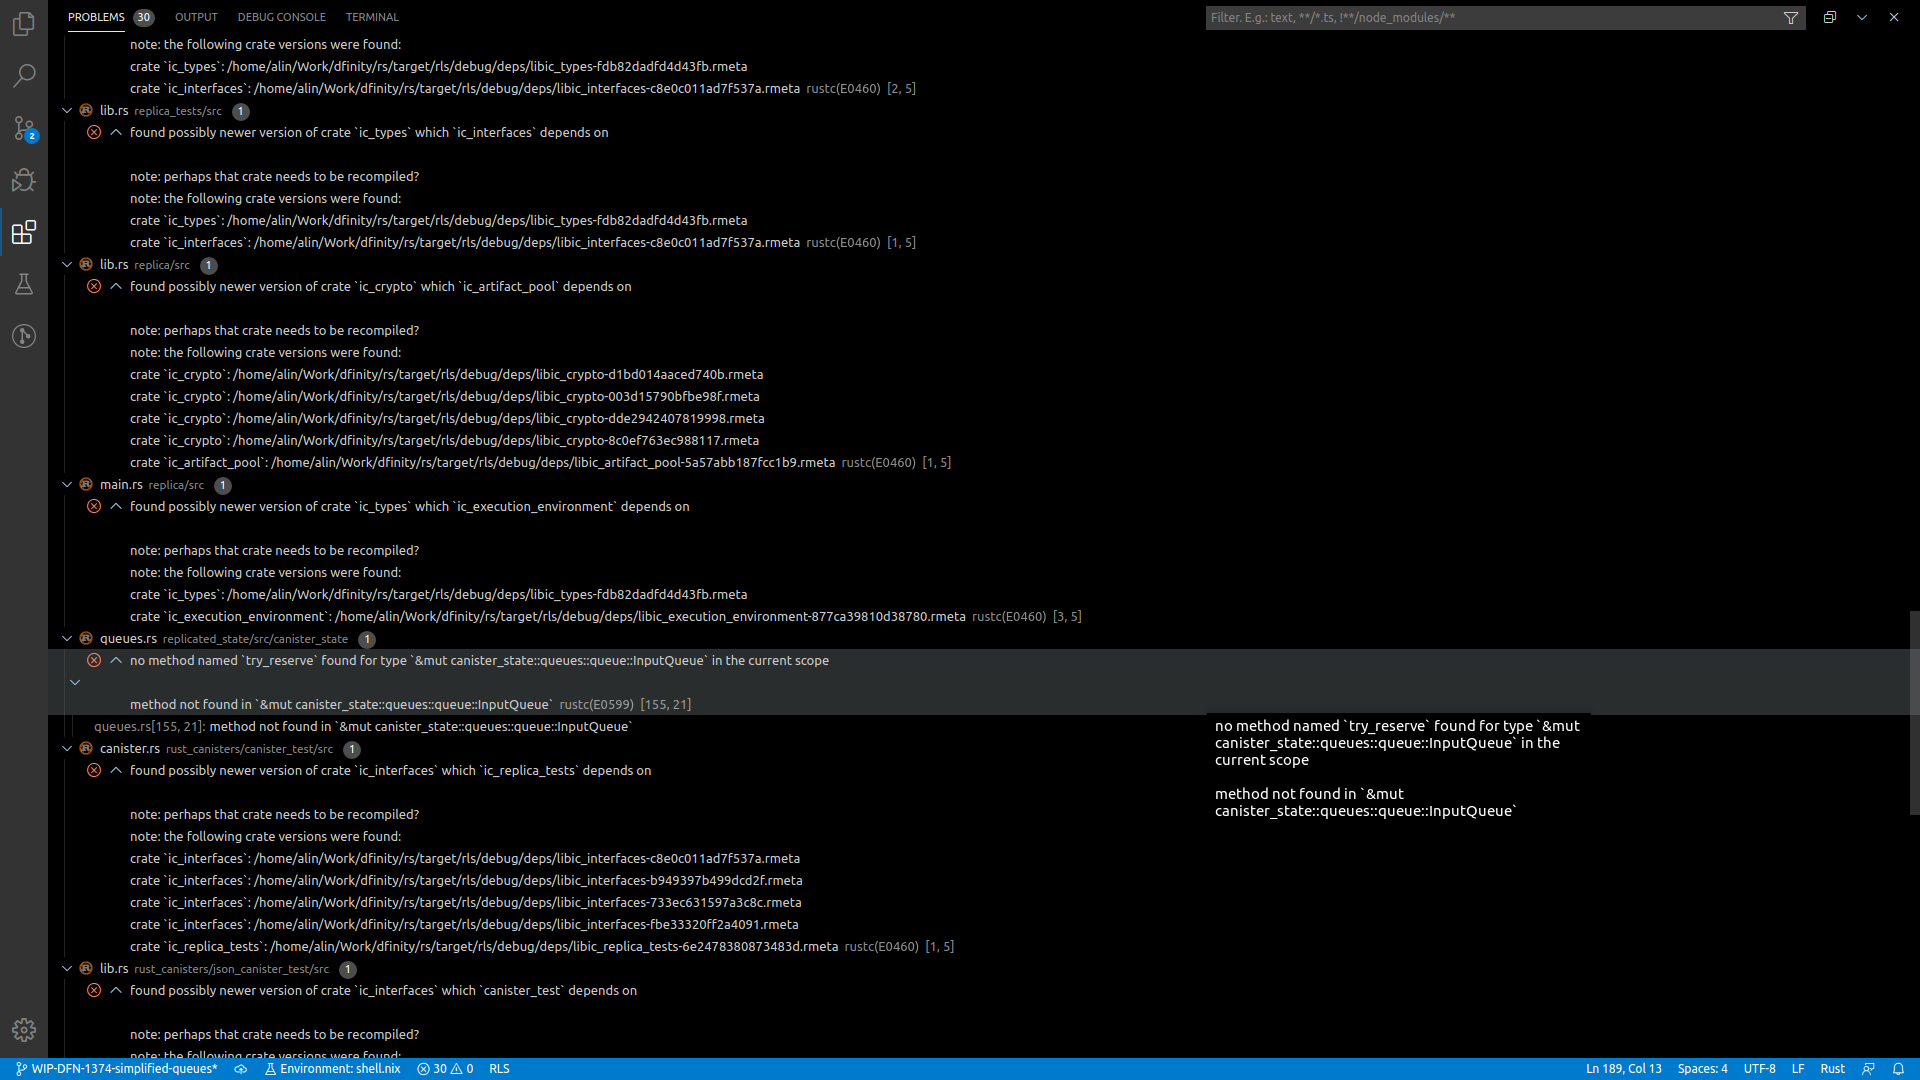Collapse the queues.rs problem group
This screenshot has height=1080, width=1920.
[67, 639]
